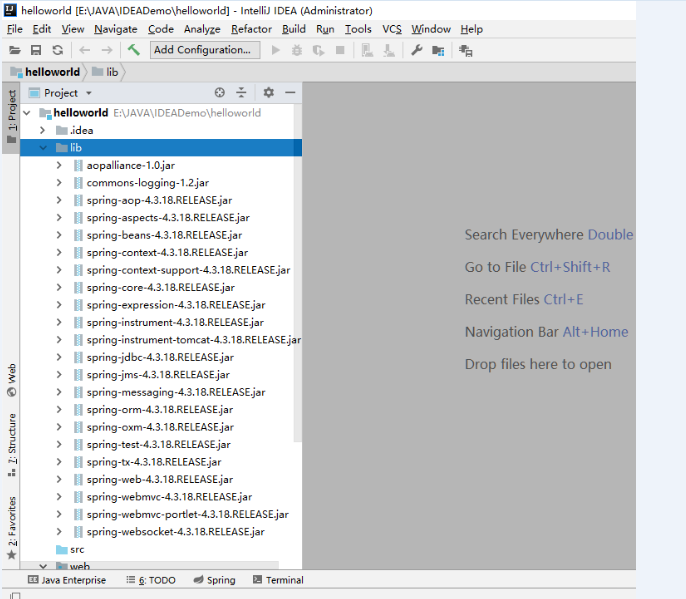
Task: Toggle the Web side tool window
Action: click(x=12, y=380)
